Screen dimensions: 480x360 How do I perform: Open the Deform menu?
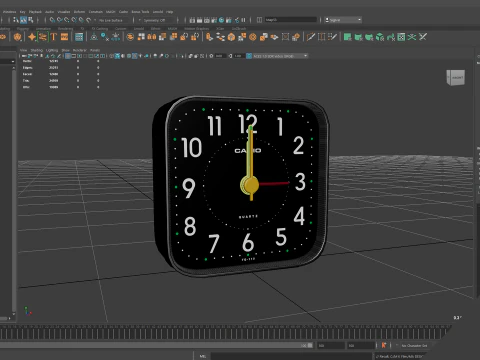[x=79, y=12]
